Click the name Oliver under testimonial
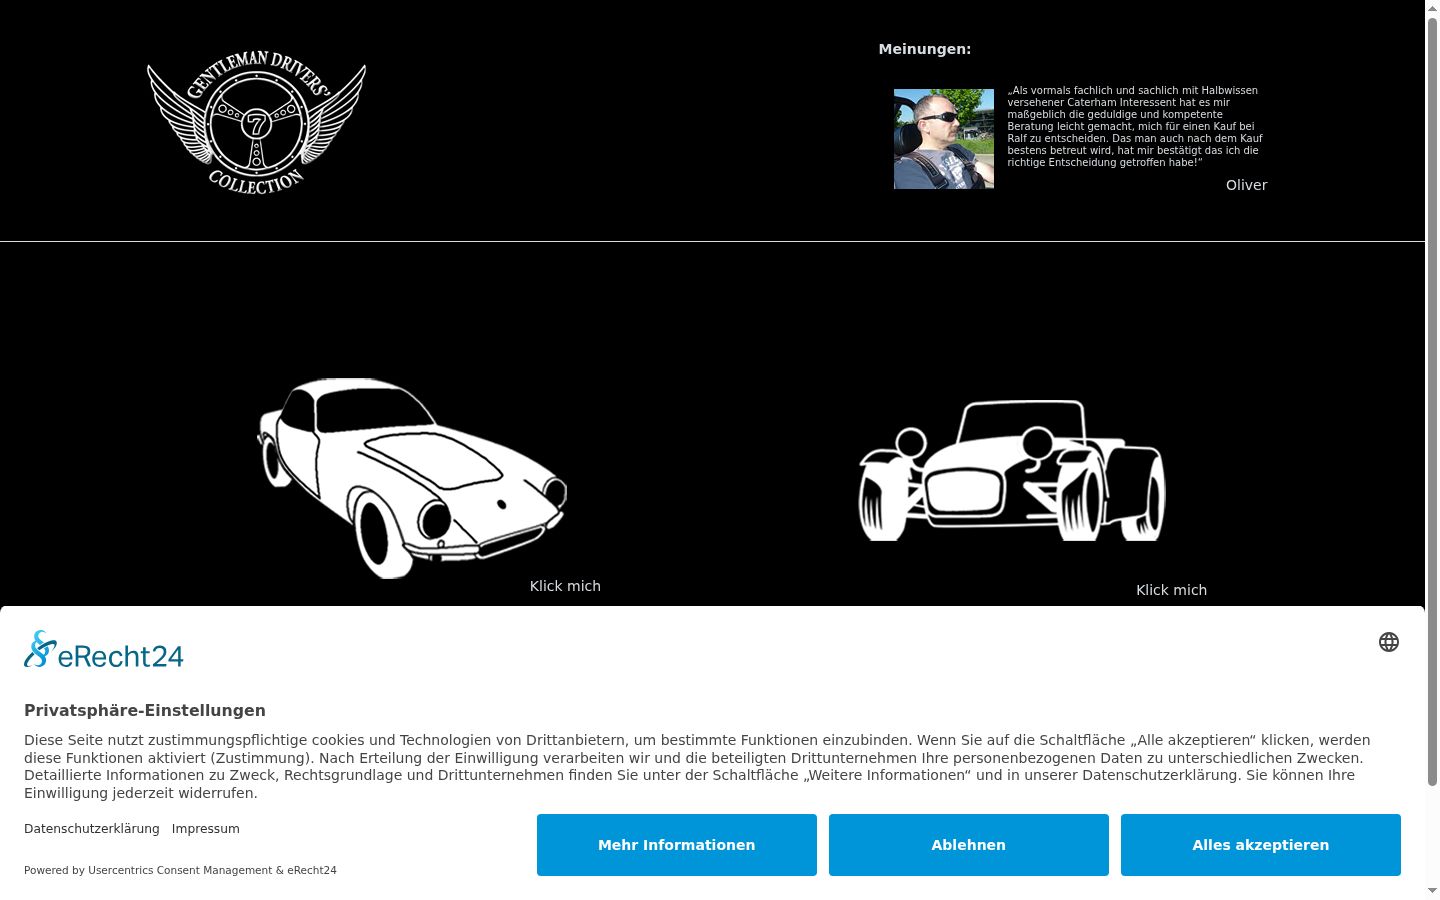Image resolution: width=1440 pixels, height=900 pixels. pos(1247,185)
